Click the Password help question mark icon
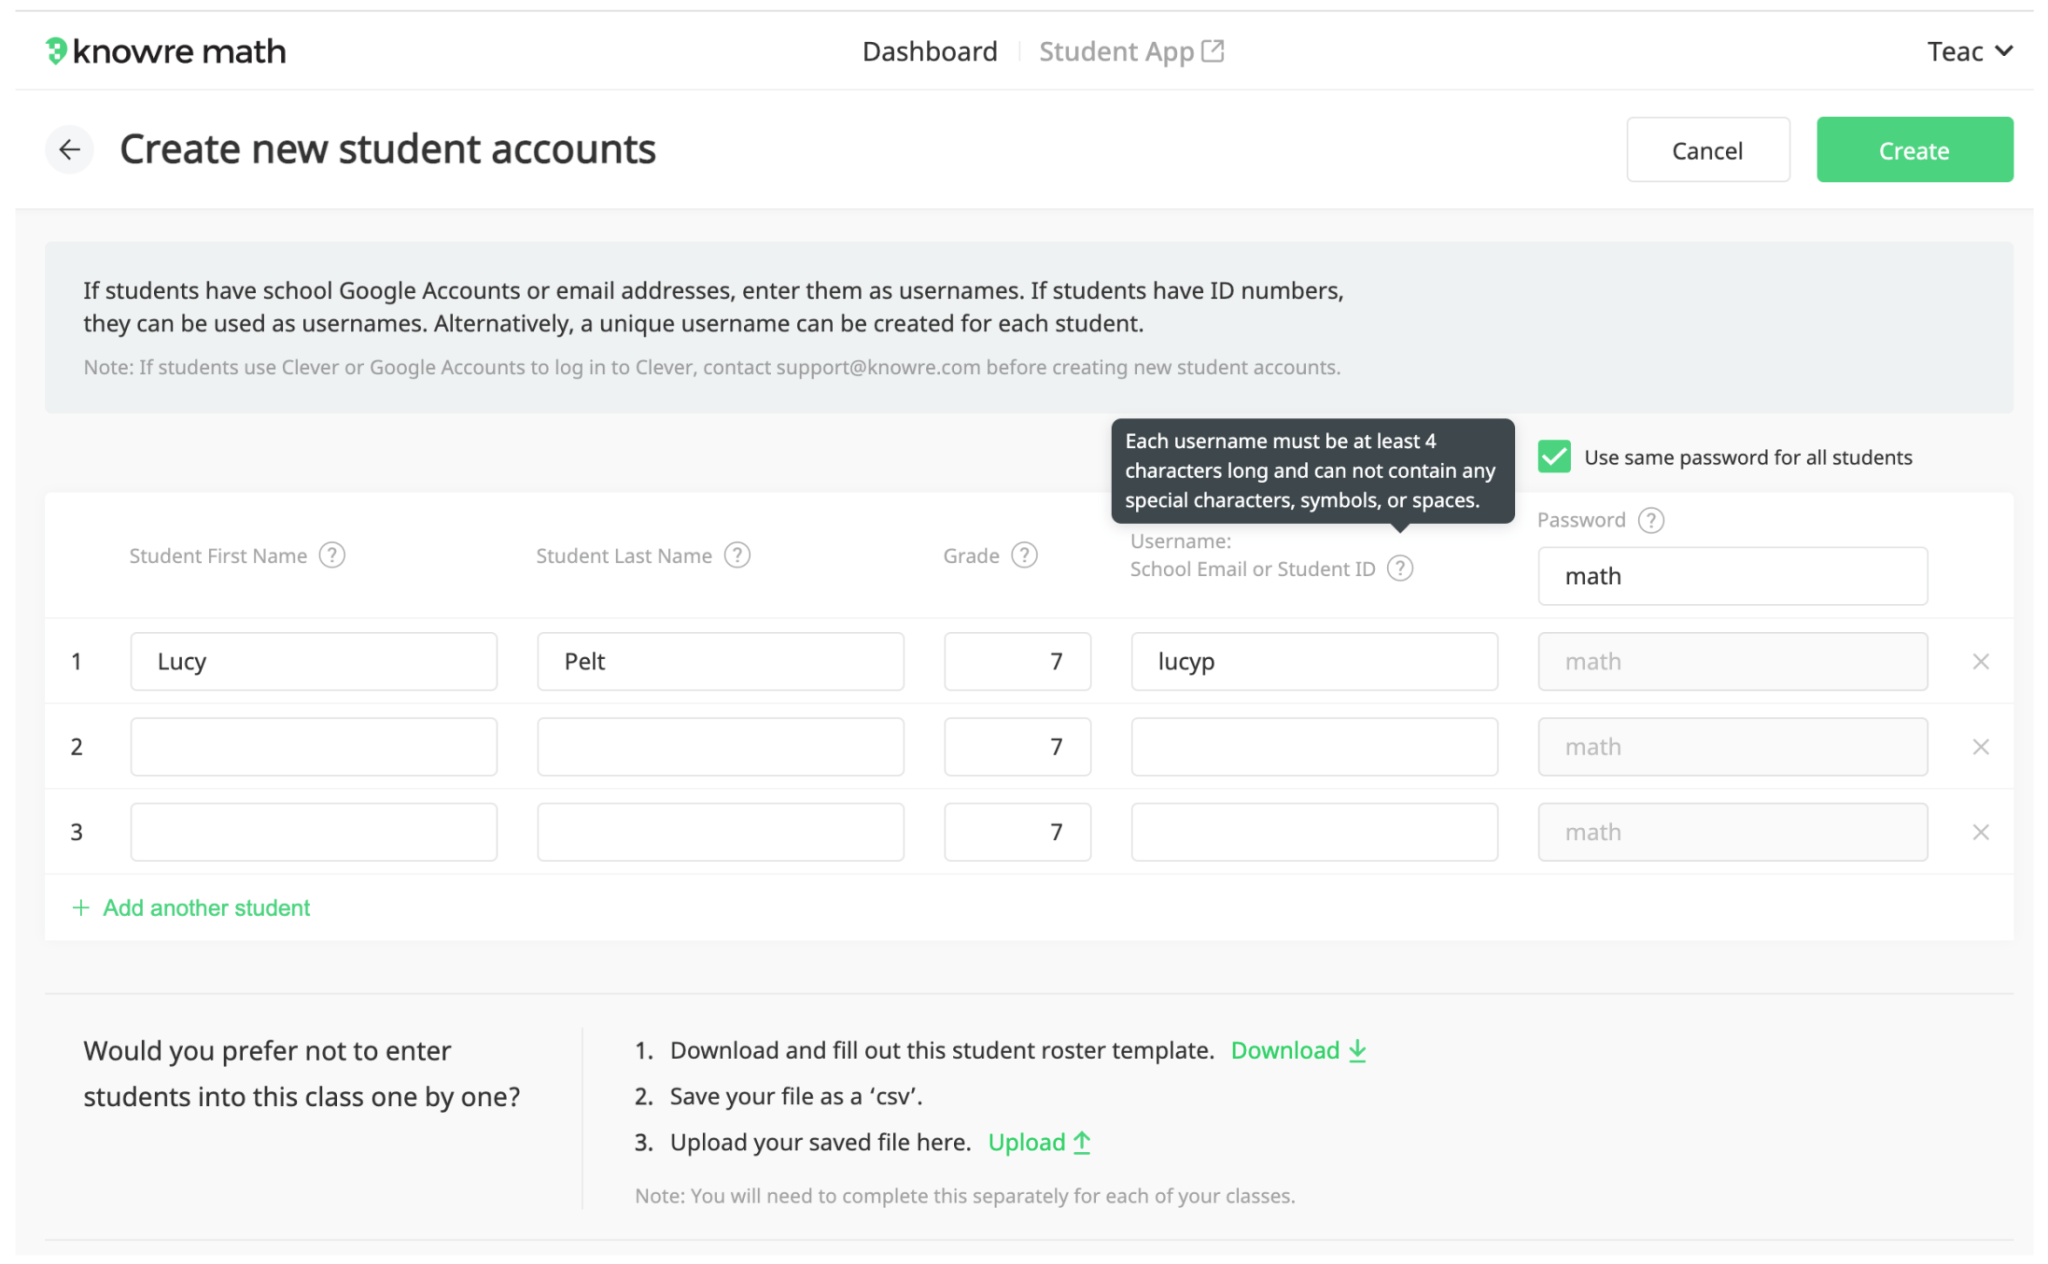Screen dimensions: 2048x1264 tap(1651, 520)
